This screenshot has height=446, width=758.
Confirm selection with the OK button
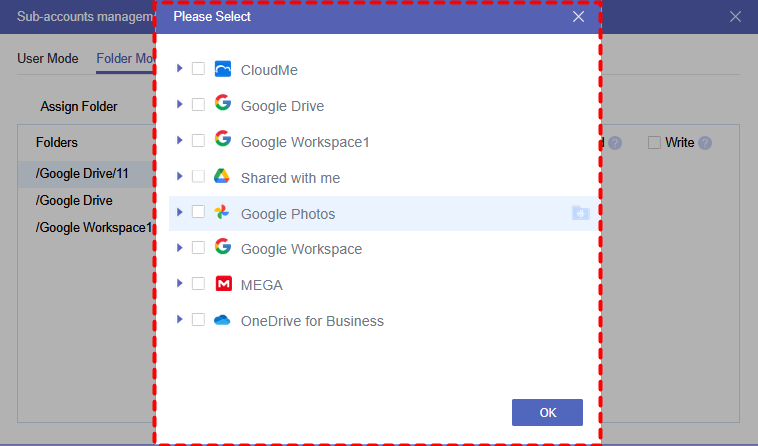click(547, 412)
